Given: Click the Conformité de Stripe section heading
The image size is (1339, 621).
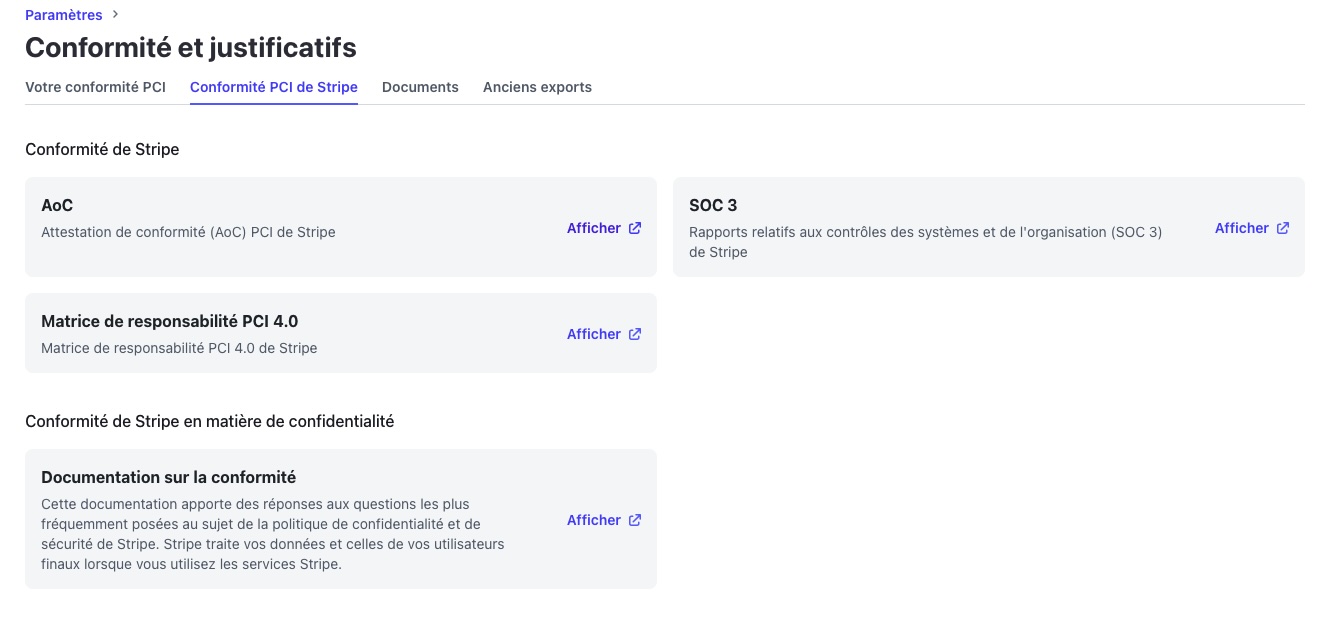Looking at the screenshot, I should tap(102, 149).
